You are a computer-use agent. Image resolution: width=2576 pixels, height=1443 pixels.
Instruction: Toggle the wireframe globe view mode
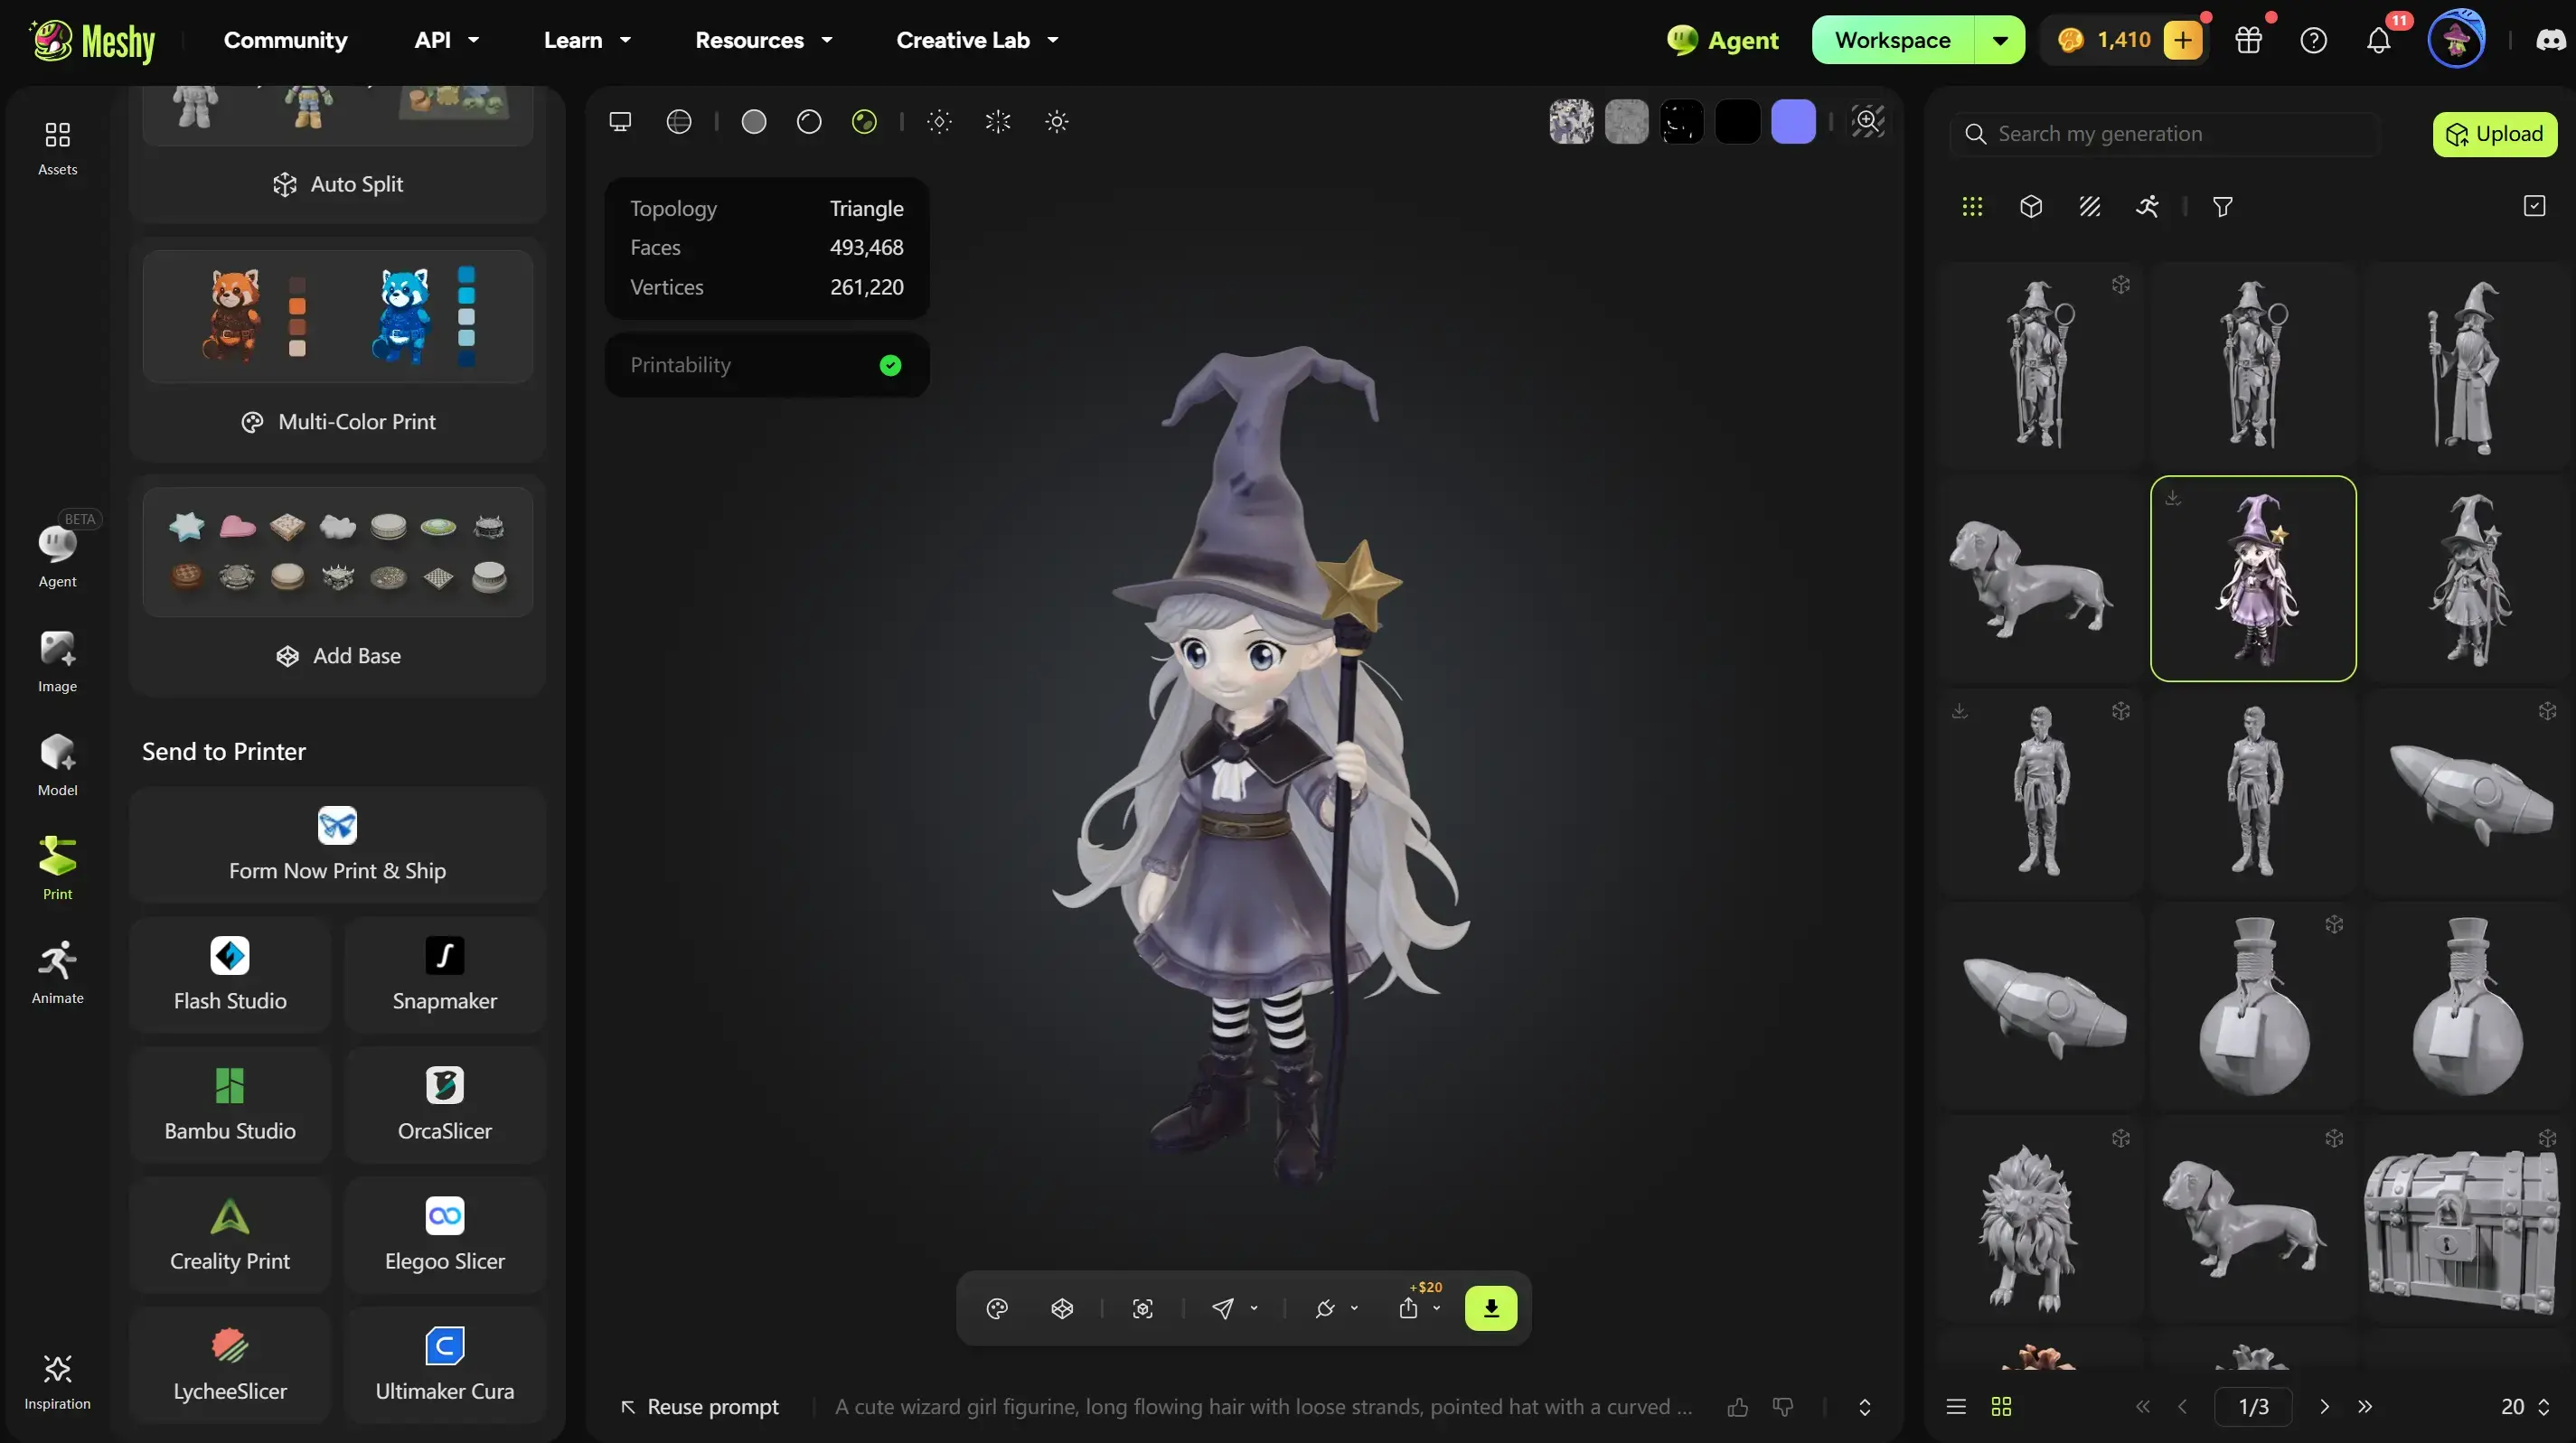click(x=679, y=122)
